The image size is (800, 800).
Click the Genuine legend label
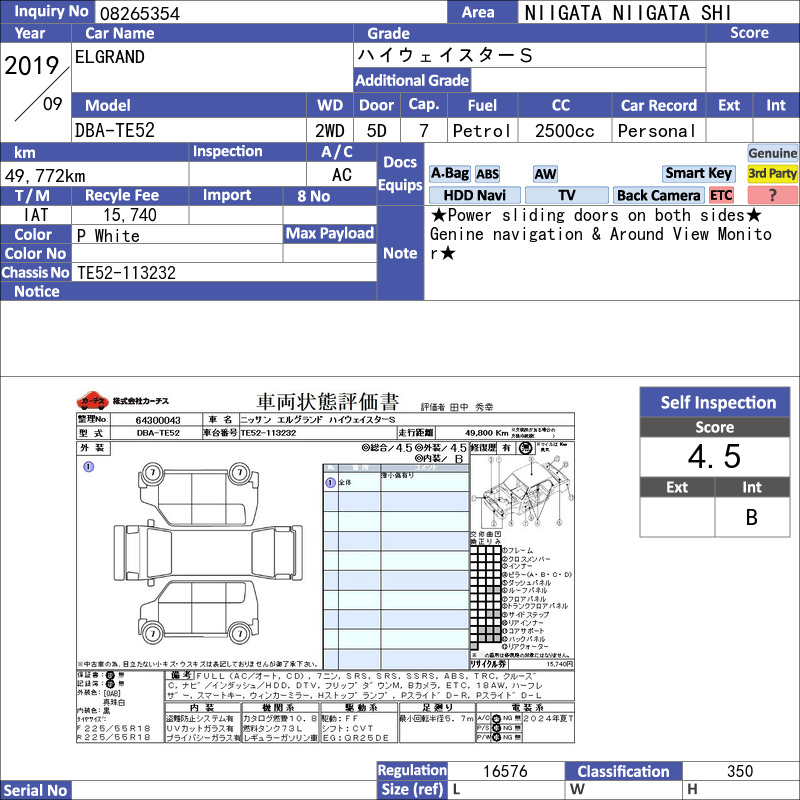pyautogui.click(x=773, y=153)
